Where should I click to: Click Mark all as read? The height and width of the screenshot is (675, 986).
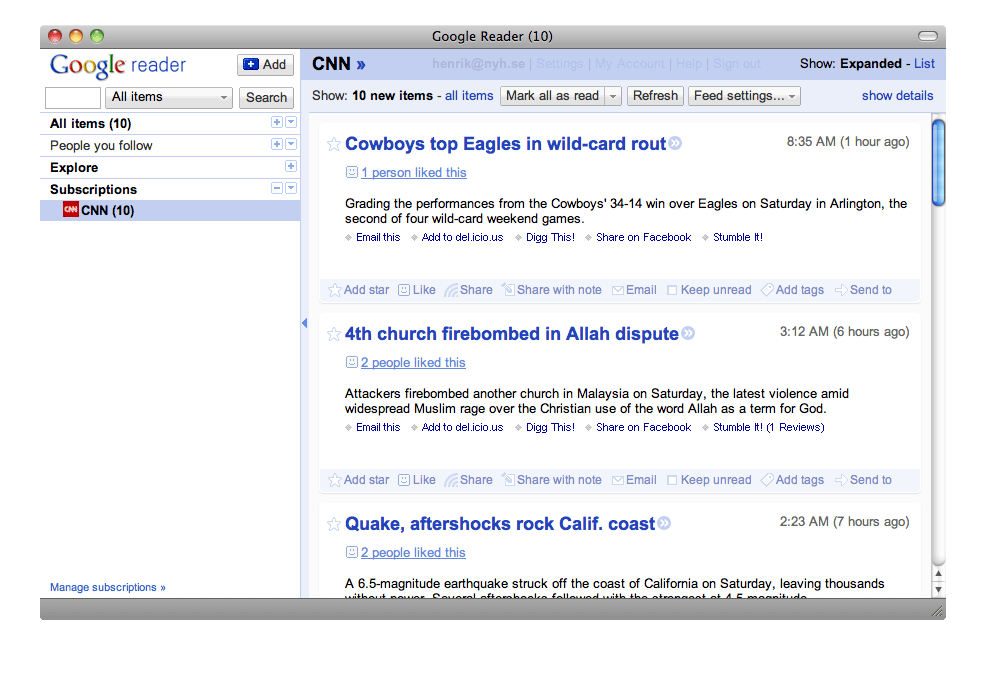553,96
